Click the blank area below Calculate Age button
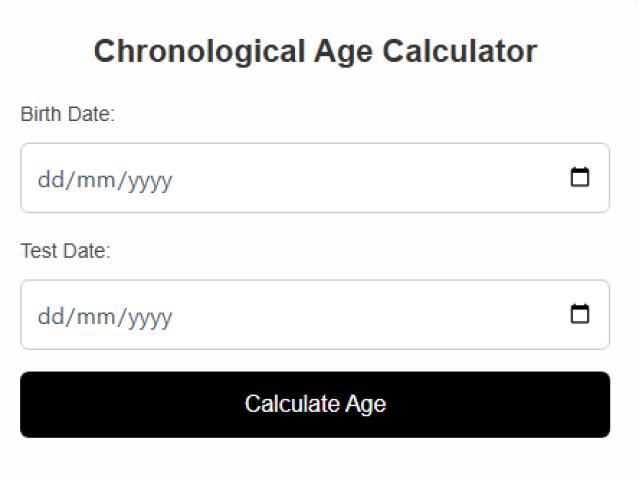 (x=315, y=459)
